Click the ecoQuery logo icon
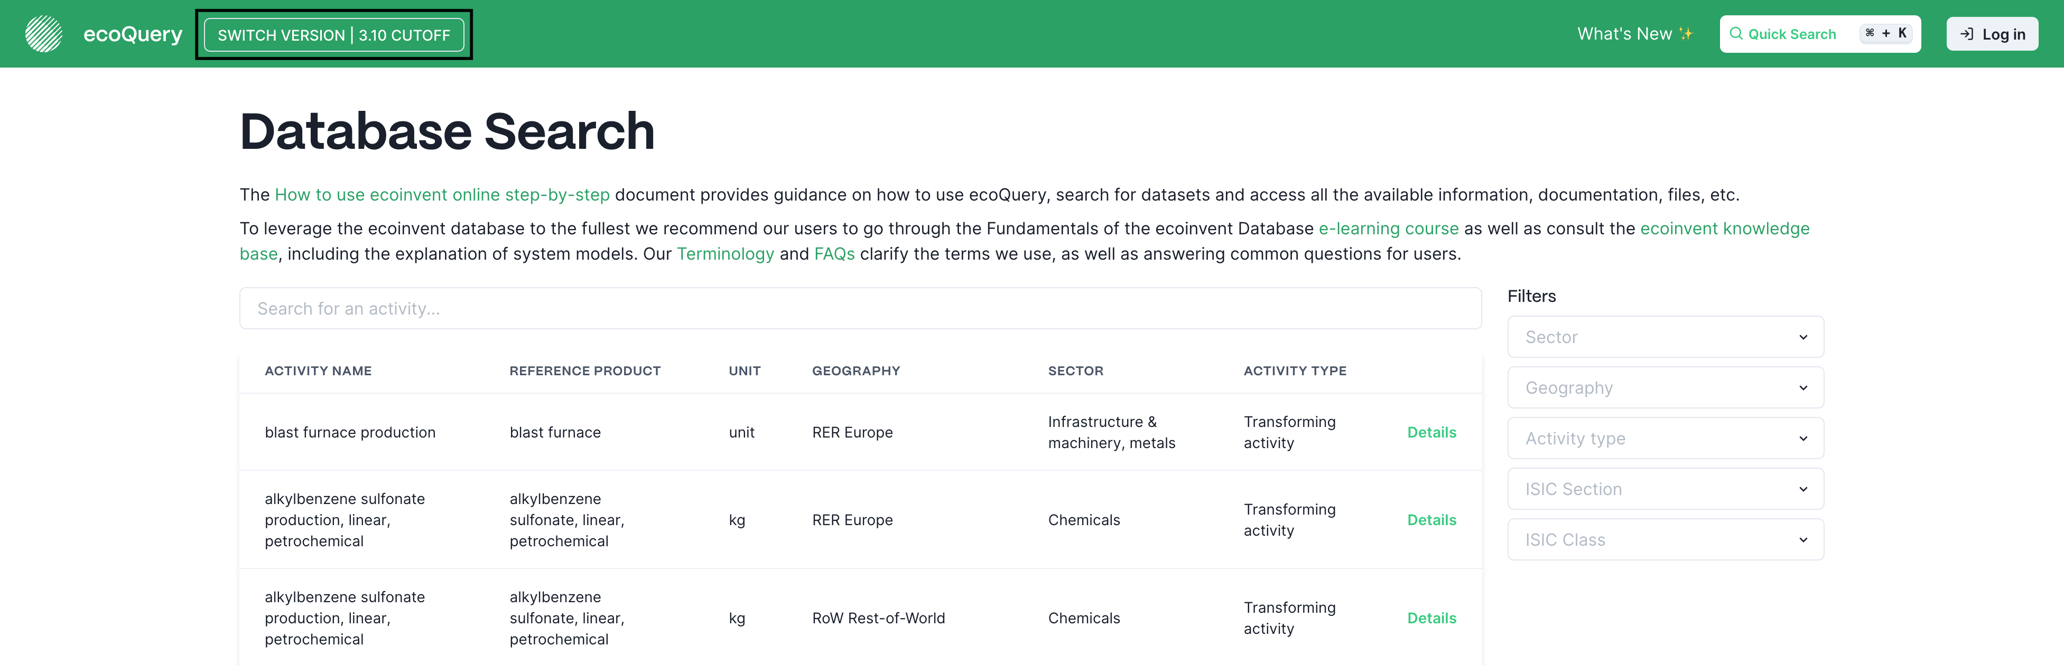The height and width of the screenshot is (665, 2064). coord(43,33)
